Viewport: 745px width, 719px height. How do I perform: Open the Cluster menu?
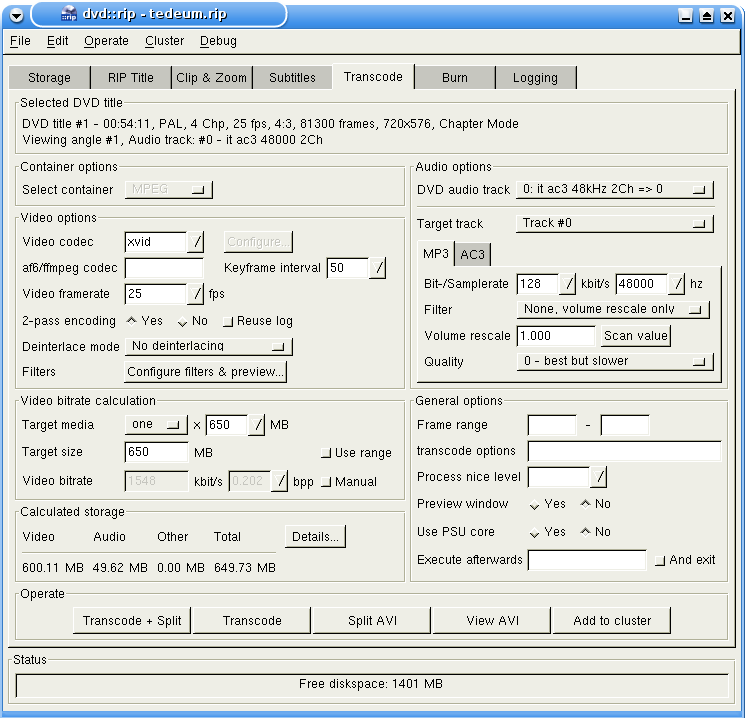tap(164, 41)
